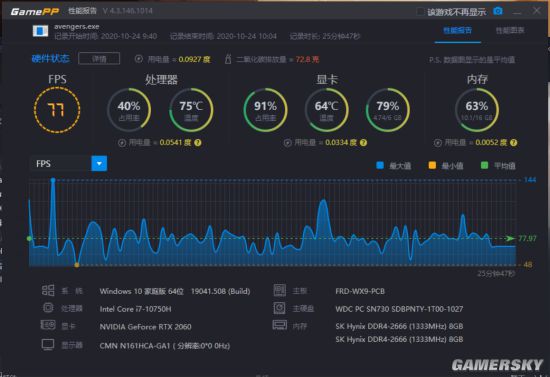Toggle the green 平均值 legend swatch
Screen dimensions: 550x377
click(x=484, y=165)
